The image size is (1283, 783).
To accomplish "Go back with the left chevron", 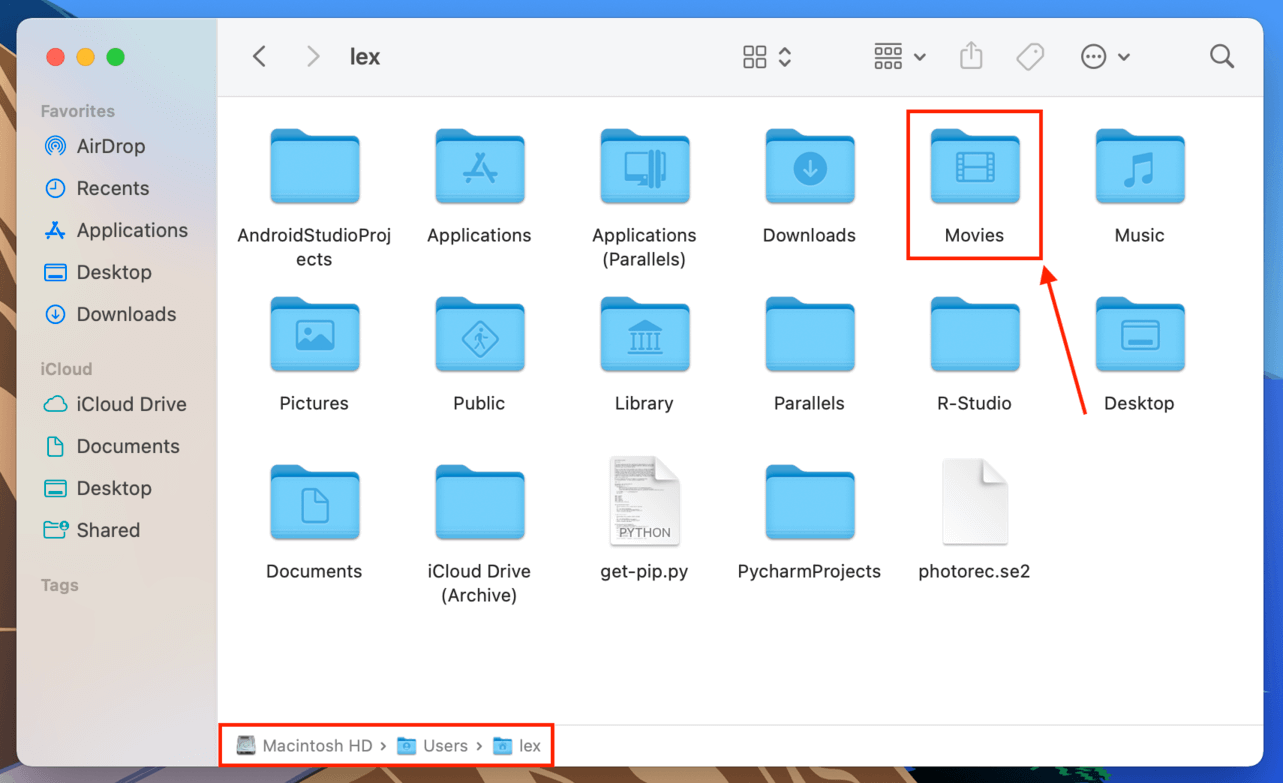I will click(260, 57).
